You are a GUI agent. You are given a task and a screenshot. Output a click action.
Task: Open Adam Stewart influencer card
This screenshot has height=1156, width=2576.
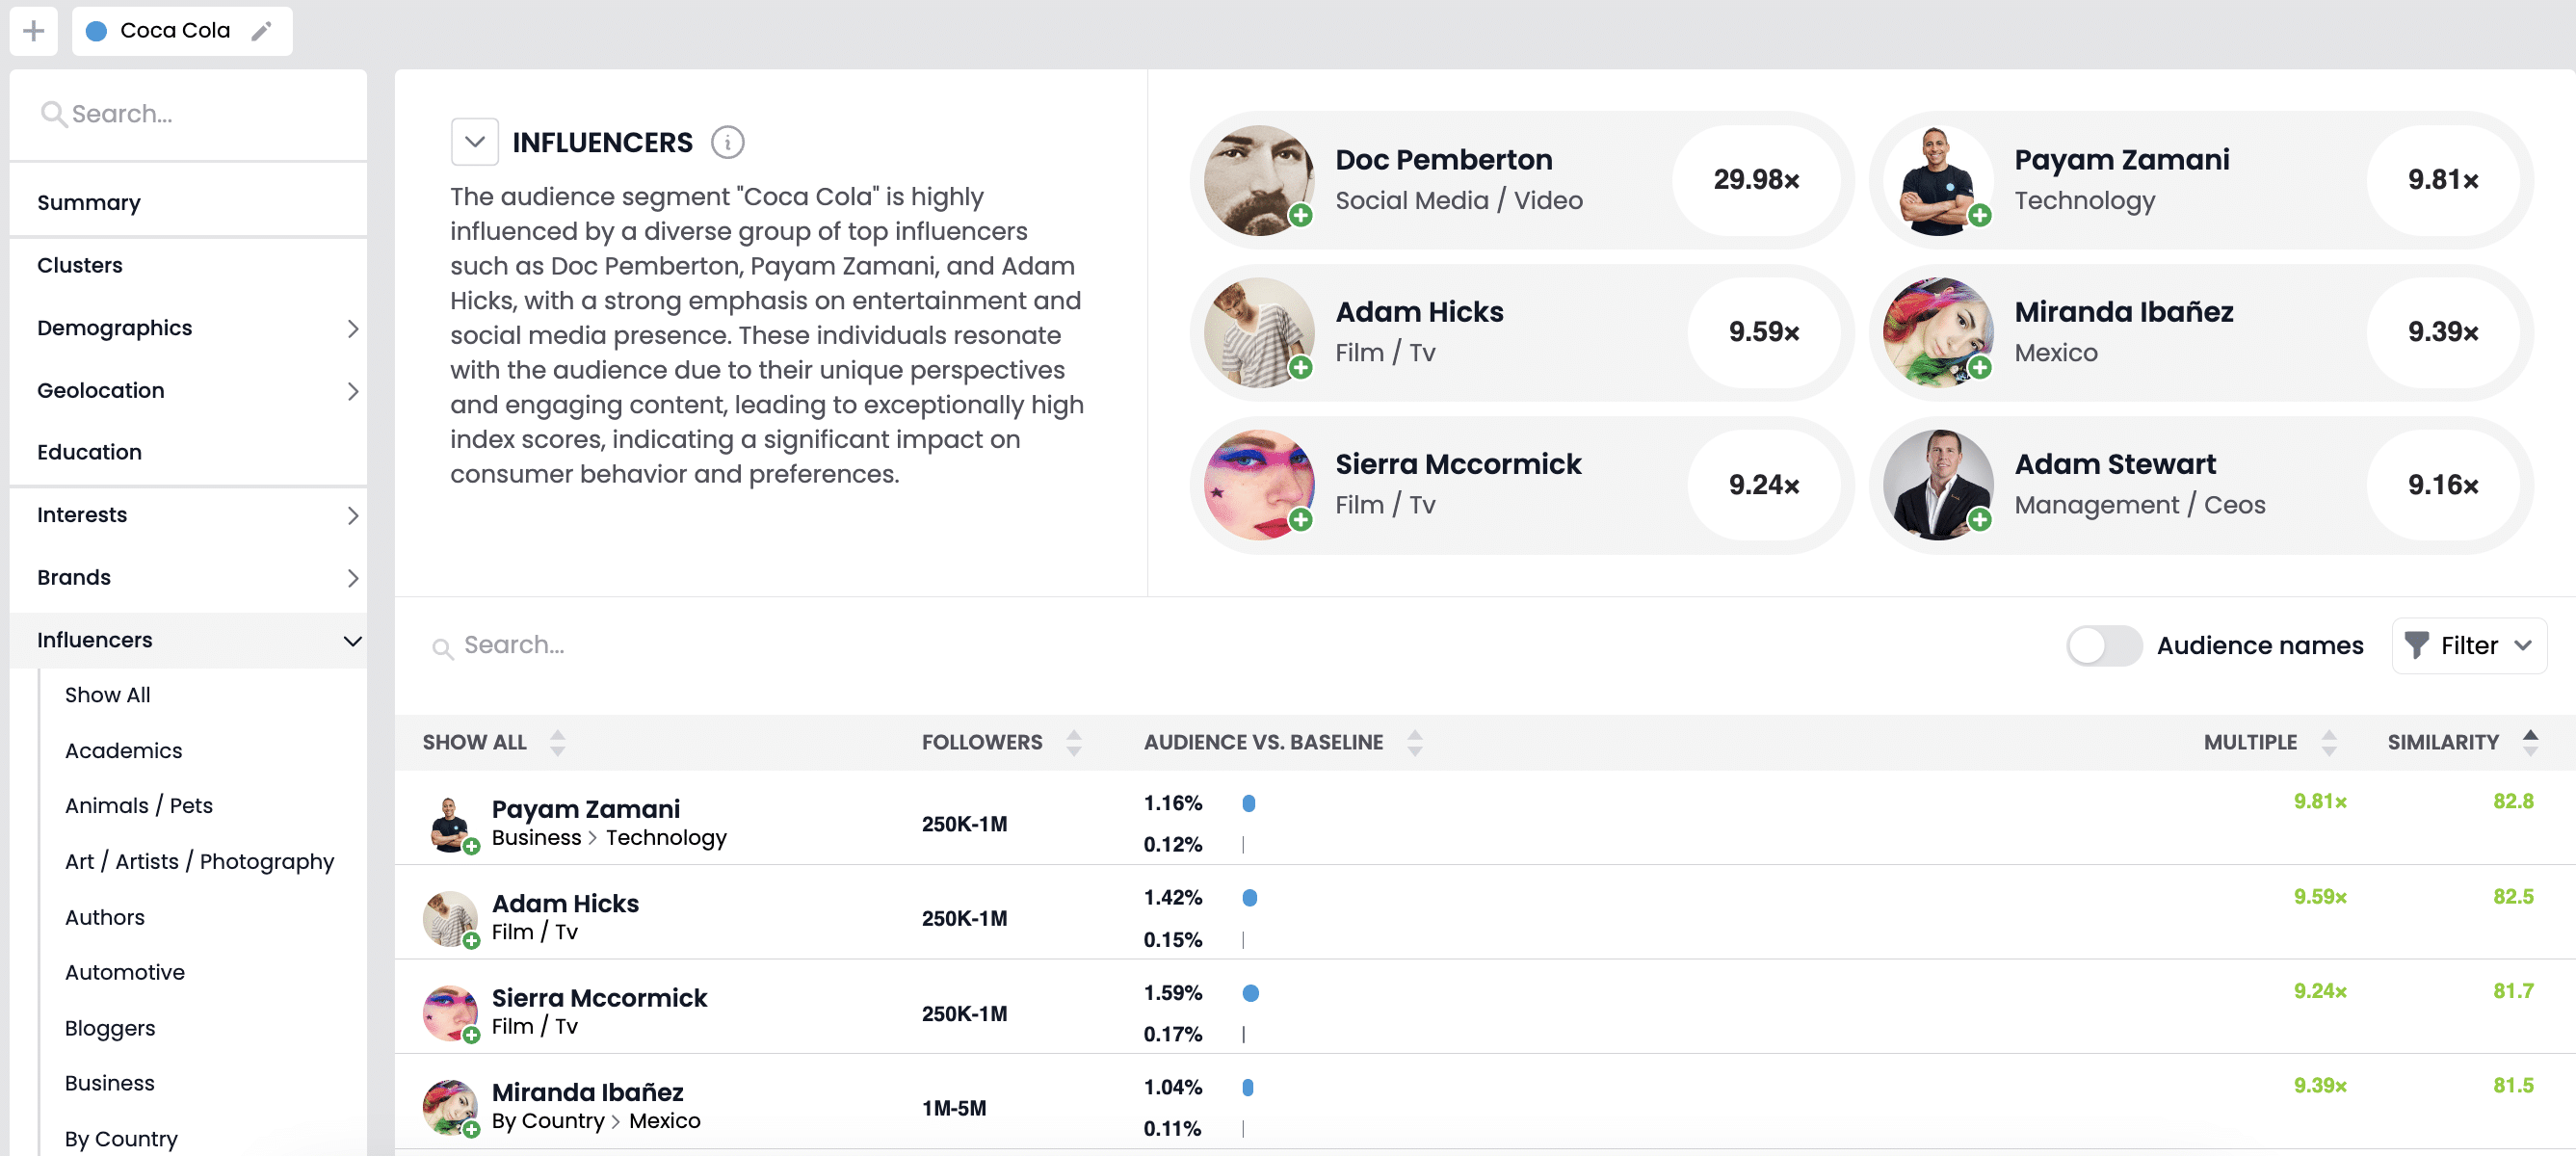pyautogui.click(x=2201, y=485)
